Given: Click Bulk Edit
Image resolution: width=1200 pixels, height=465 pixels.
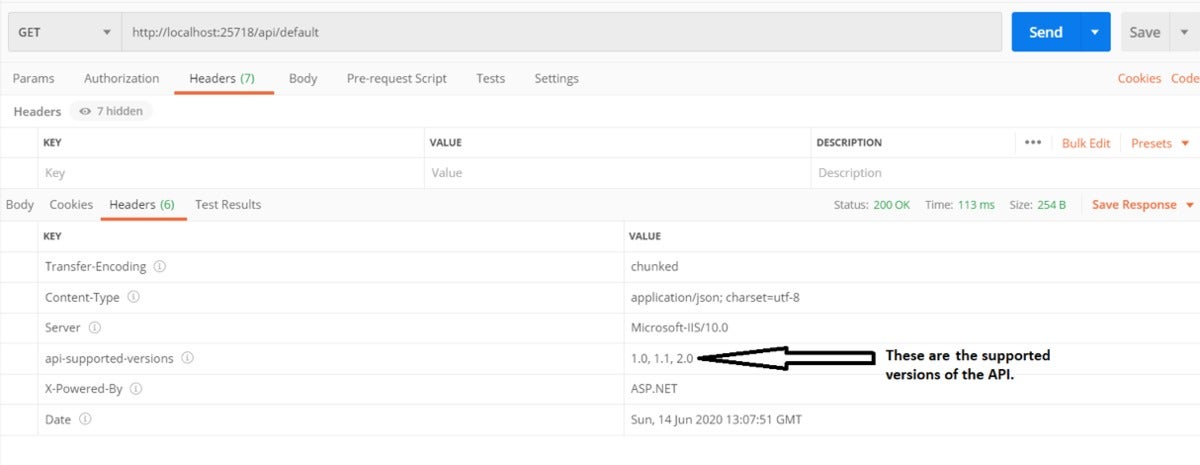Looking at the screenshot, I should coord(1086,143).
